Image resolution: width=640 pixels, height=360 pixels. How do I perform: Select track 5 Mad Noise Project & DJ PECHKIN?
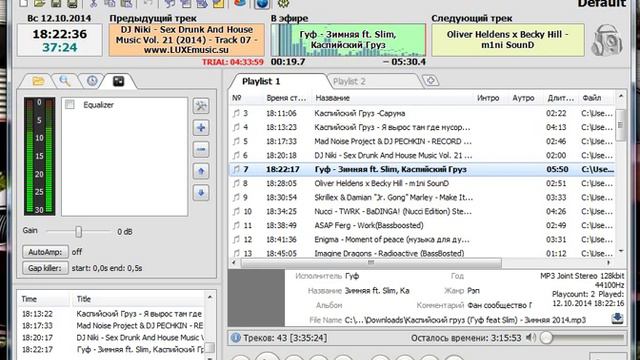tap(422, 141)
